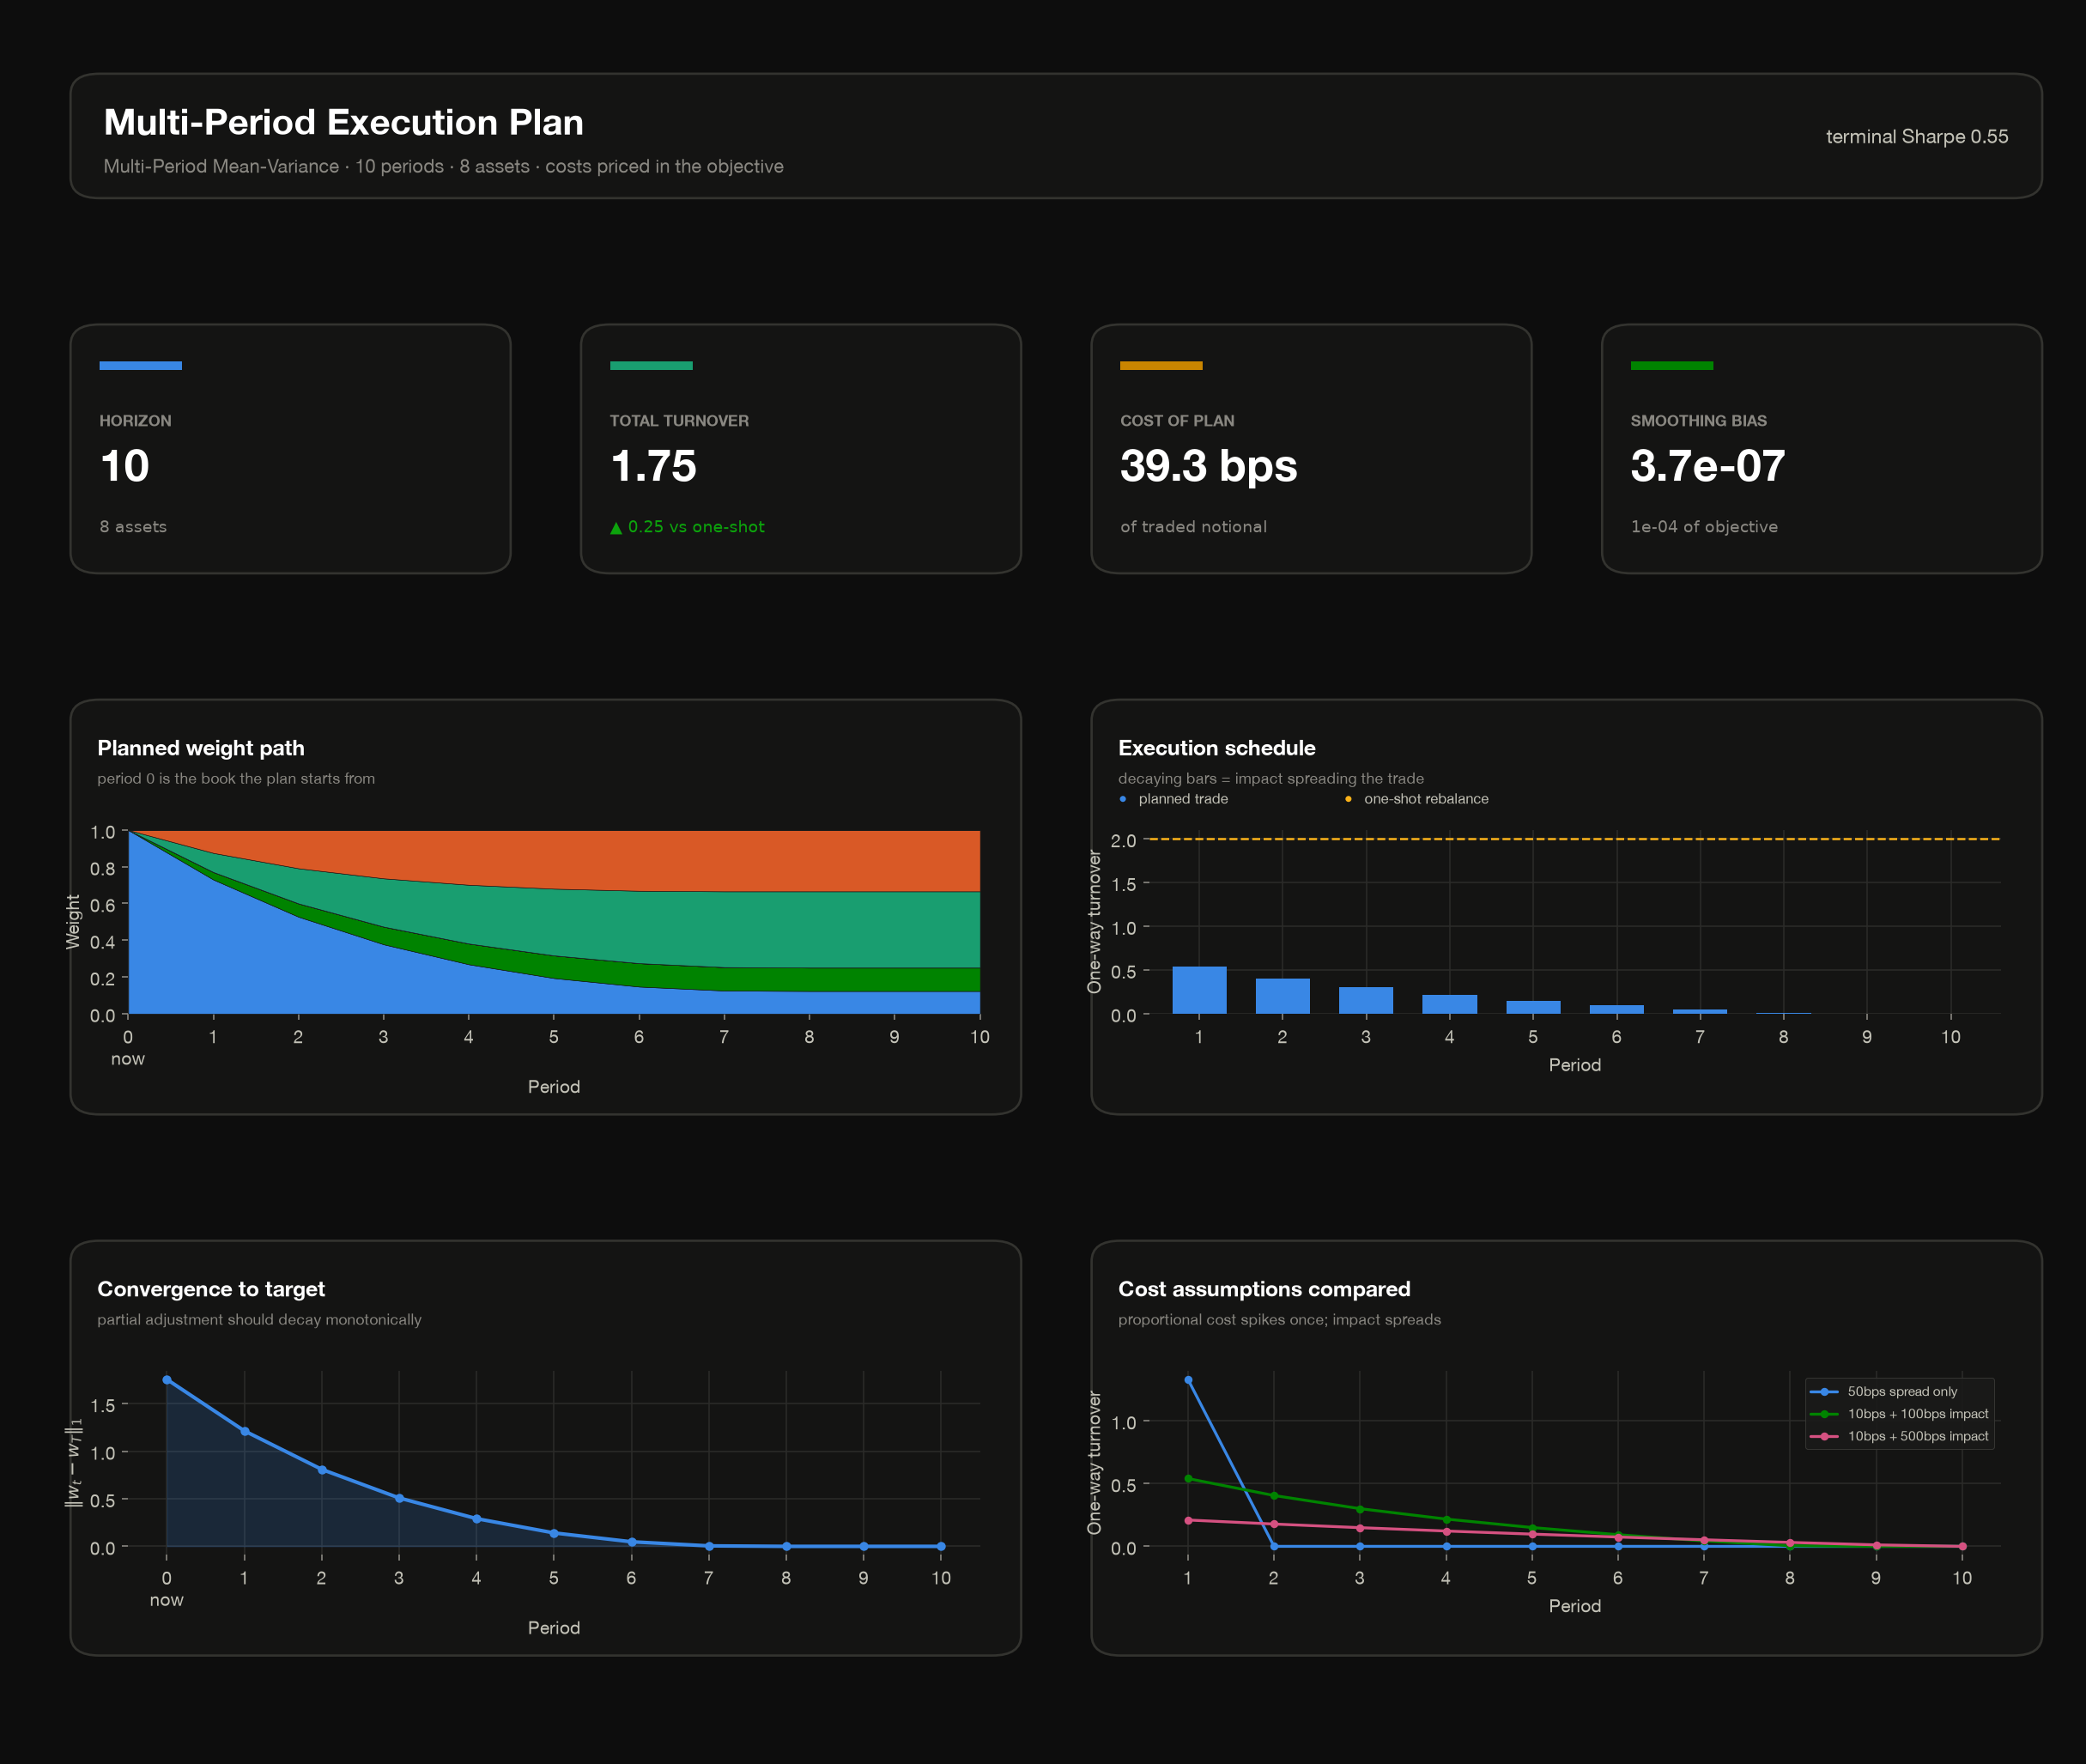Toggle the one-shot rebalance legend label
This screenshot has width=2086, height=1764.
[1426, 799]
